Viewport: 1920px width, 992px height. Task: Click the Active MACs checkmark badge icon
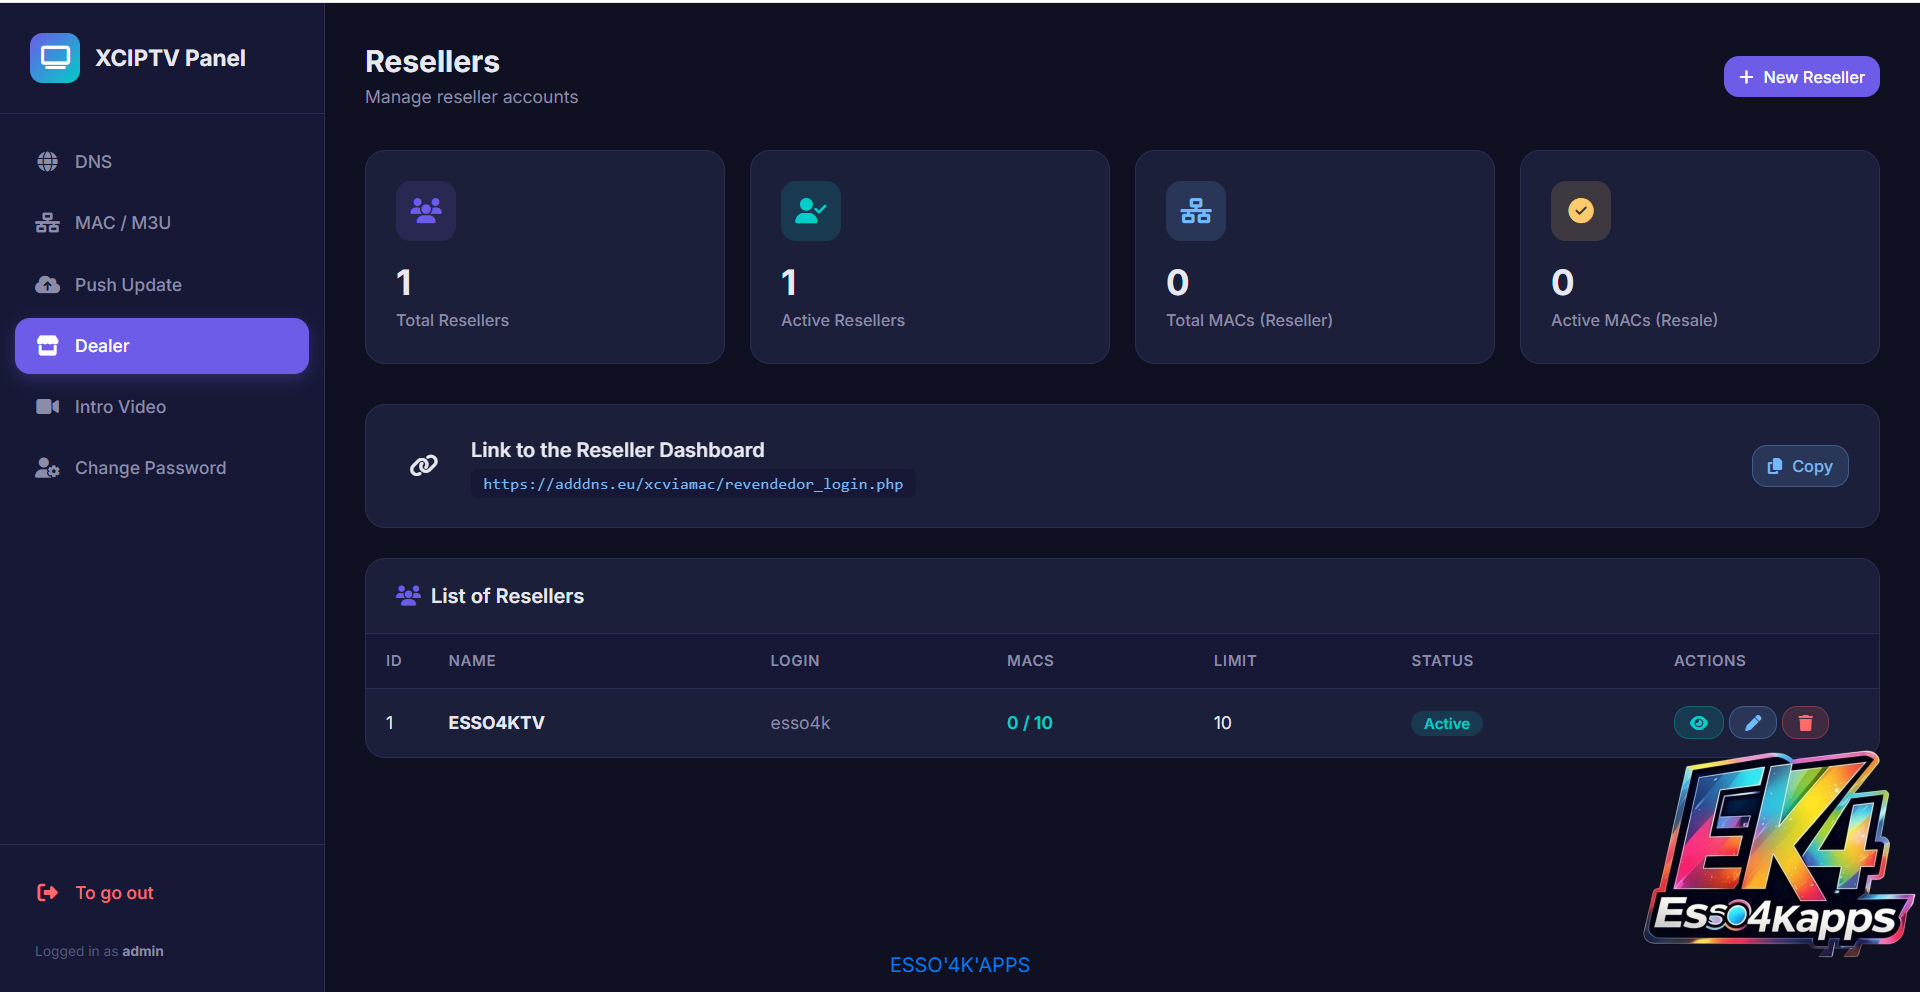[x=1581, y=211]
